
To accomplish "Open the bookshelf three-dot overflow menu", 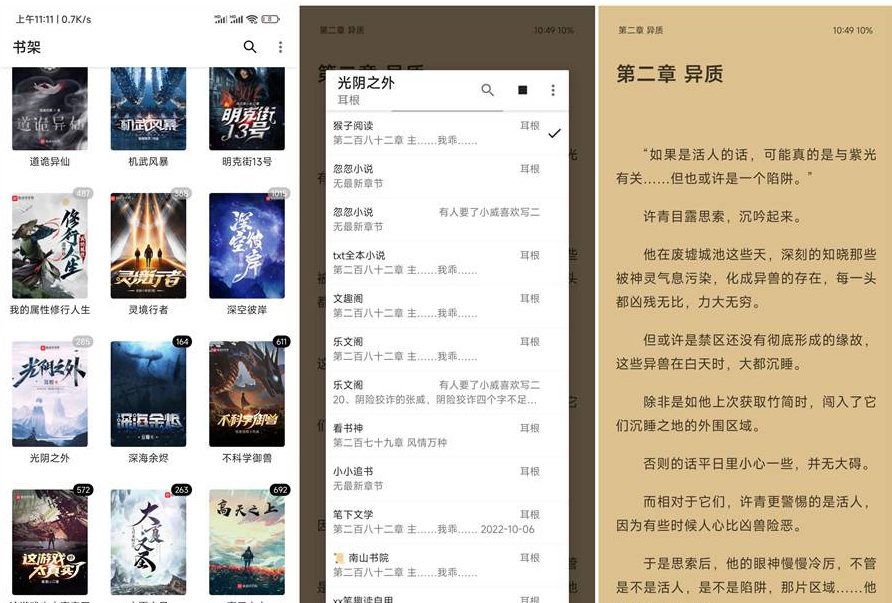I will [x=280, y=47].
